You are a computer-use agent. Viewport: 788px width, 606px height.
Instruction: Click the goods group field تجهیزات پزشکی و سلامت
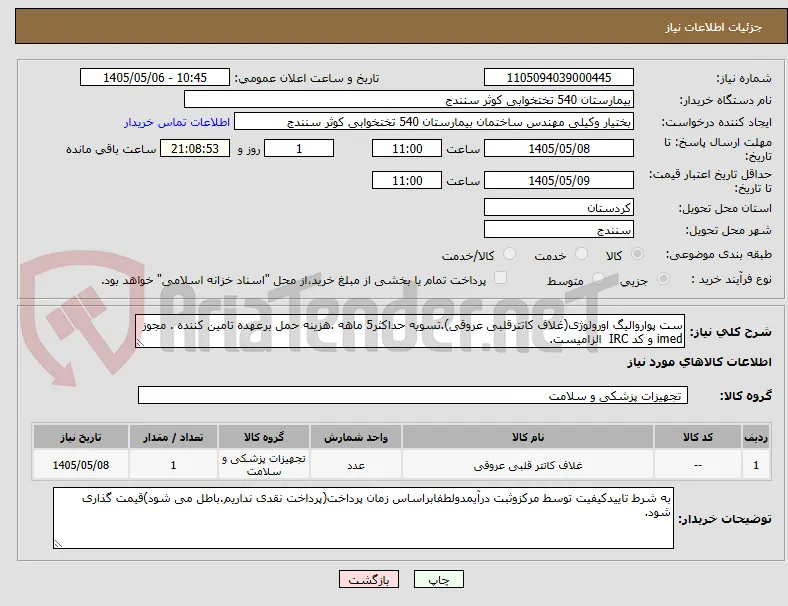pyautogui.click(x=413, y=395)
